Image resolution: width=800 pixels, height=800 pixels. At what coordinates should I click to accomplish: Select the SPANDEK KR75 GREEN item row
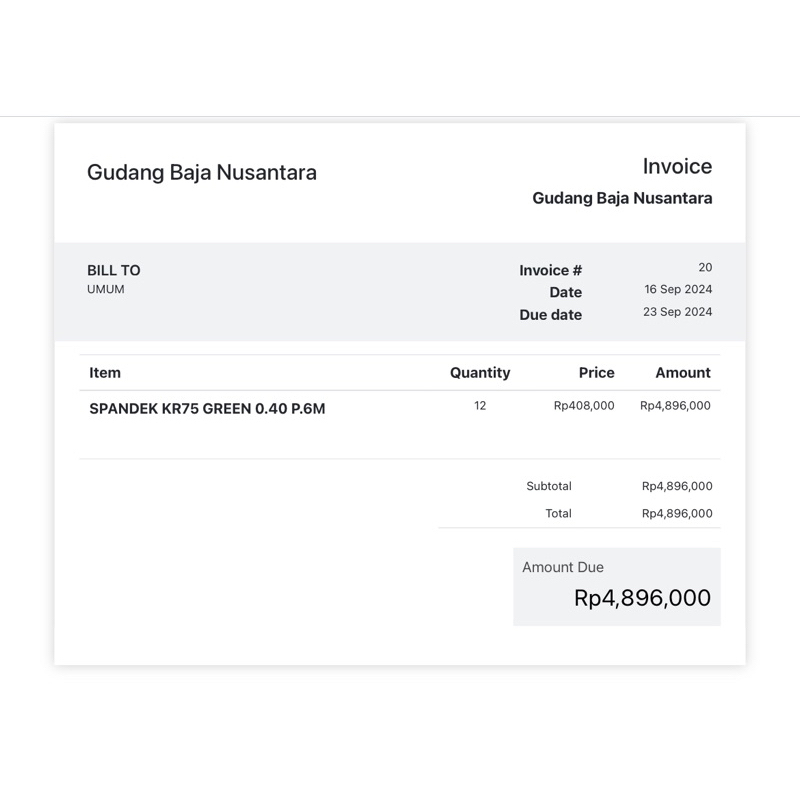(x=207, y=408)
